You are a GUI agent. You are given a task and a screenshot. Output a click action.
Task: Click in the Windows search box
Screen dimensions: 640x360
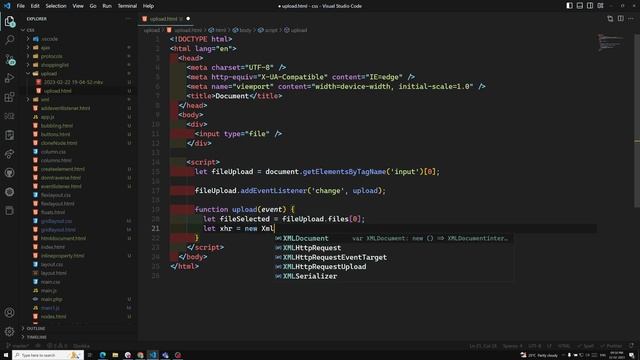[48, 355]
